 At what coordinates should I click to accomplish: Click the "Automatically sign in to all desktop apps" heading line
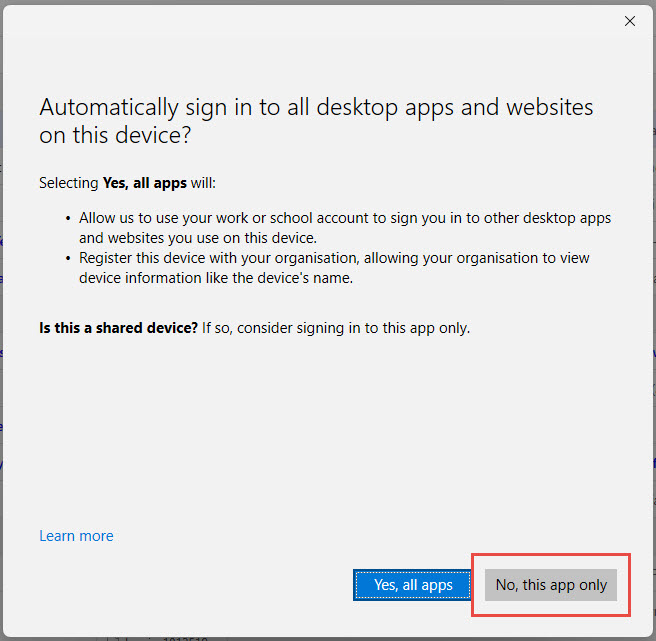[315, 107]
